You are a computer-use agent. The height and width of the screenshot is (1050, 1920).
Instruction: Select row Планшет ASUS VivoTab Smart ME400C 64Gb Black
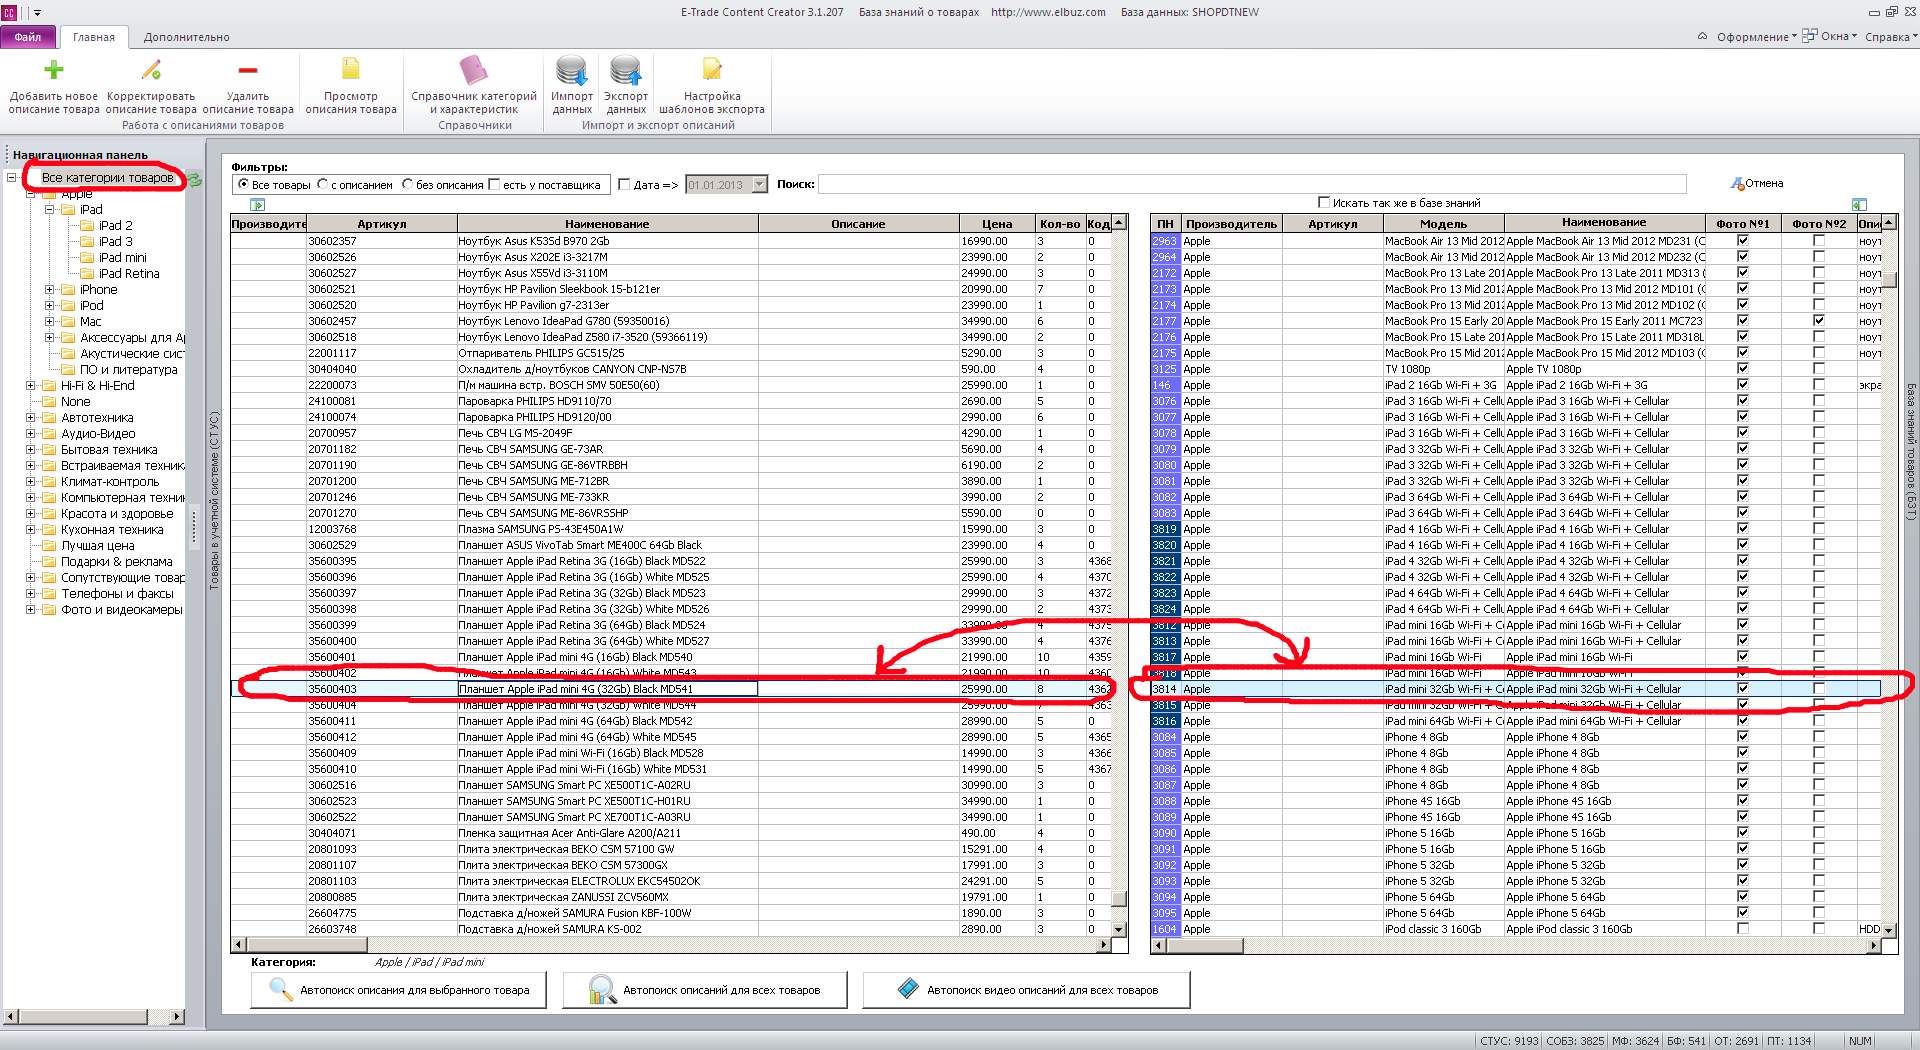coord(672,545)
